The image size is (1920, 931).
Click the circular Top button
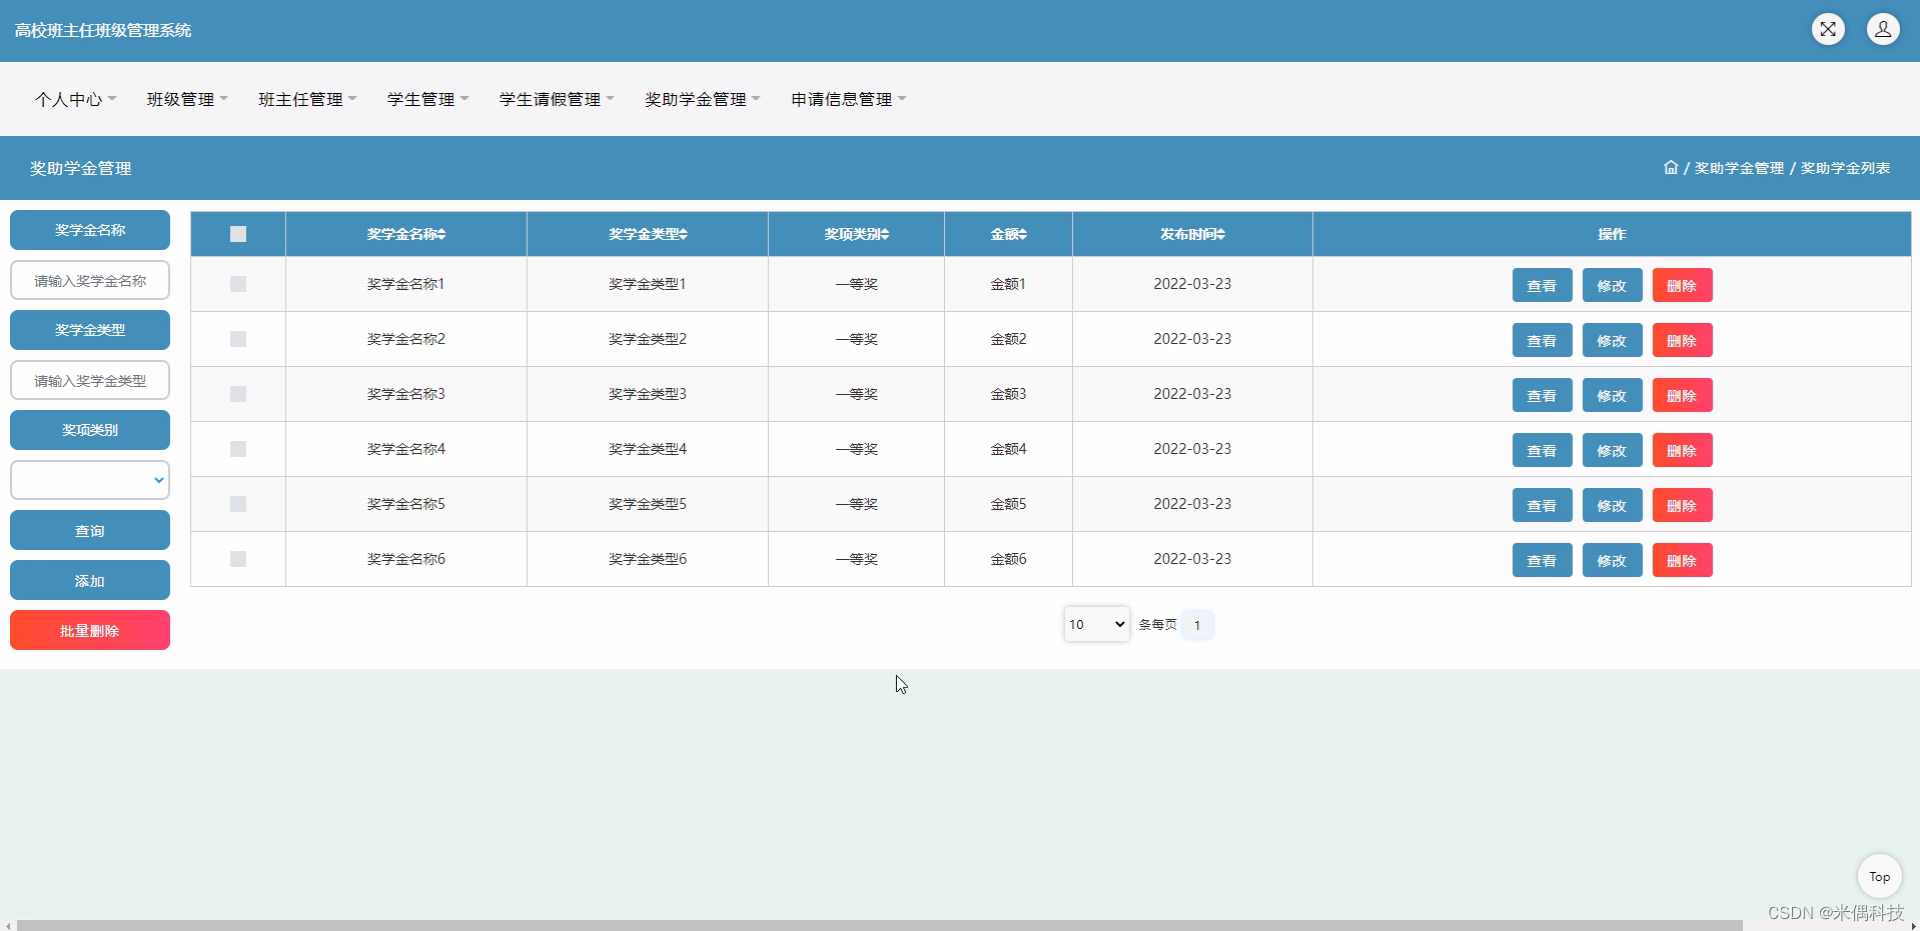point(1879,875)
